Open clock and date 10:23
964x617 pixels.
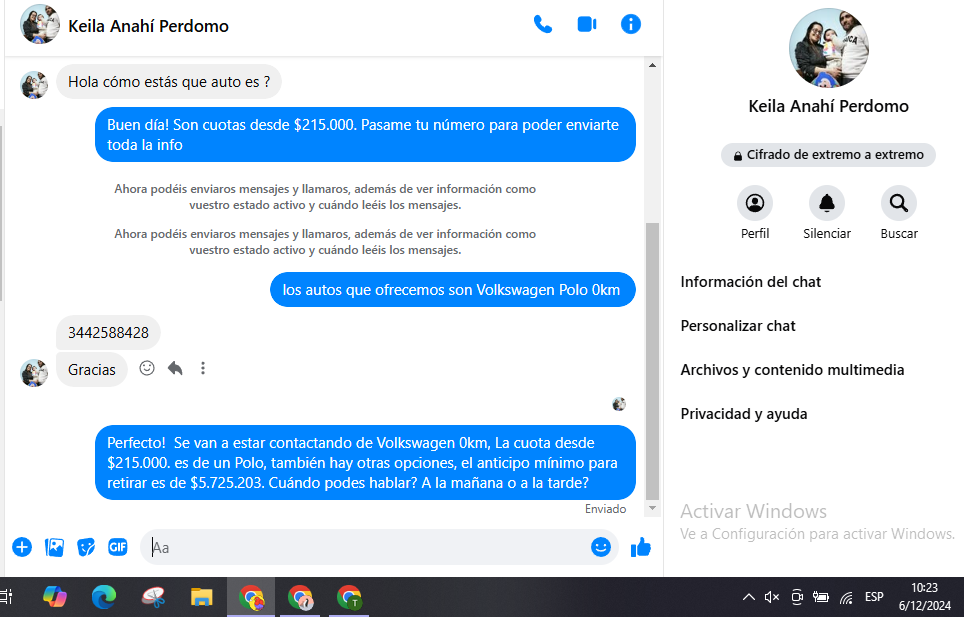pyautogui.click(x=924, y=597)
